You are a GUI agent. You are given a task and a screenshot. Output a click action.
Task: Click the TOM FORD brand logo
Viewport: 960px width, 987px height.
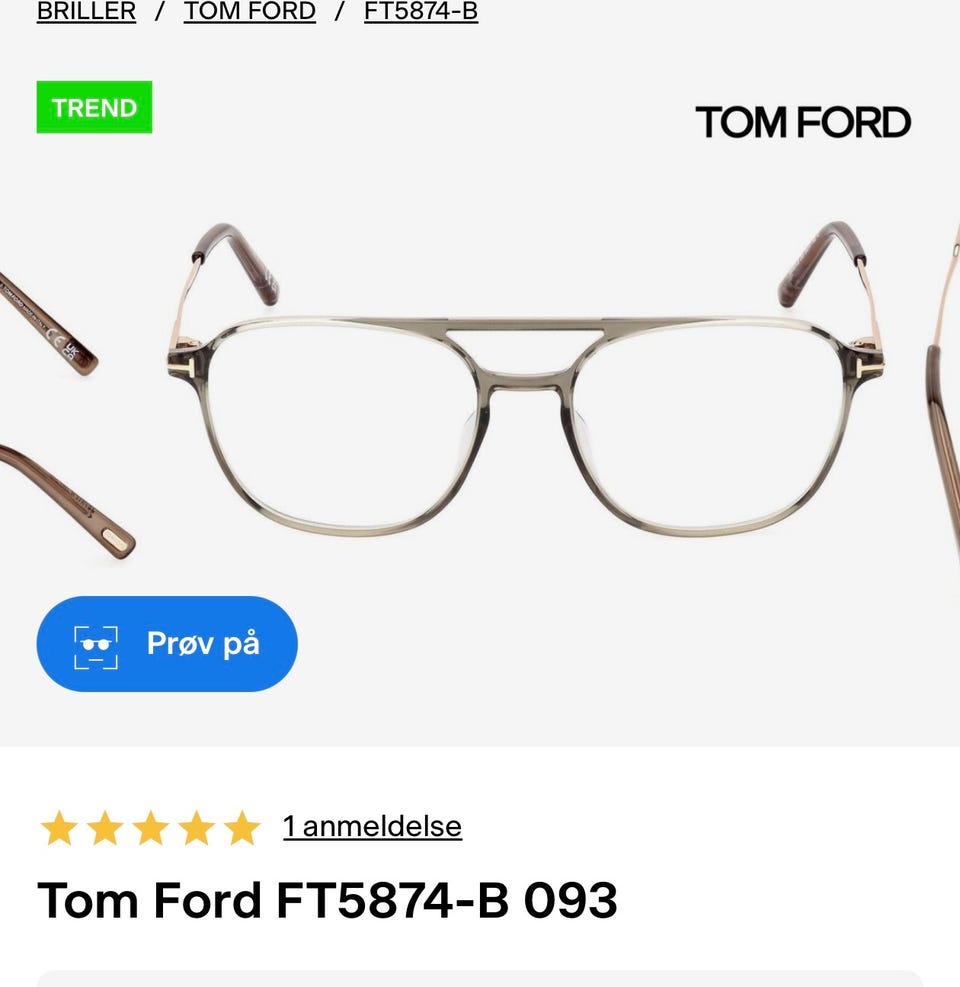coord(802,123)
